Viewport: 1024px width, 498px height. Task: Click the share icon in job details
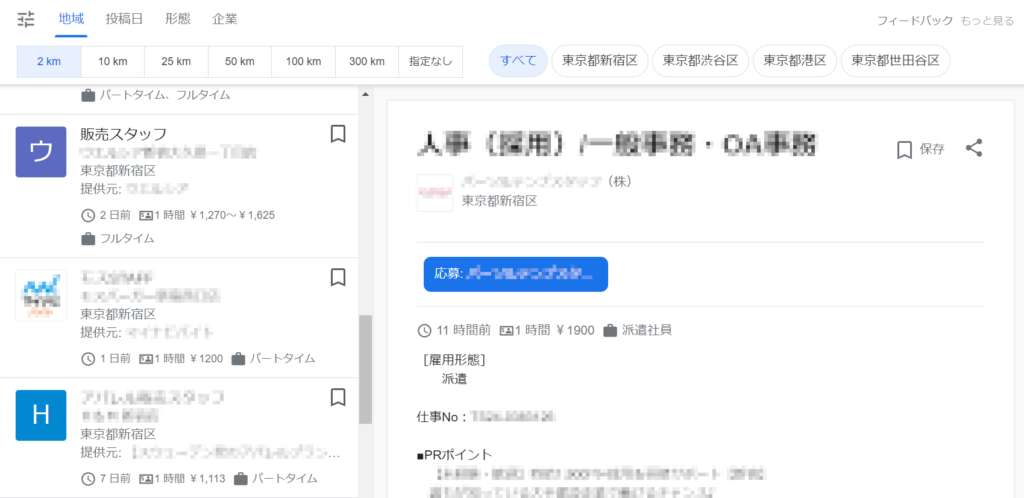tap(974, 148)
